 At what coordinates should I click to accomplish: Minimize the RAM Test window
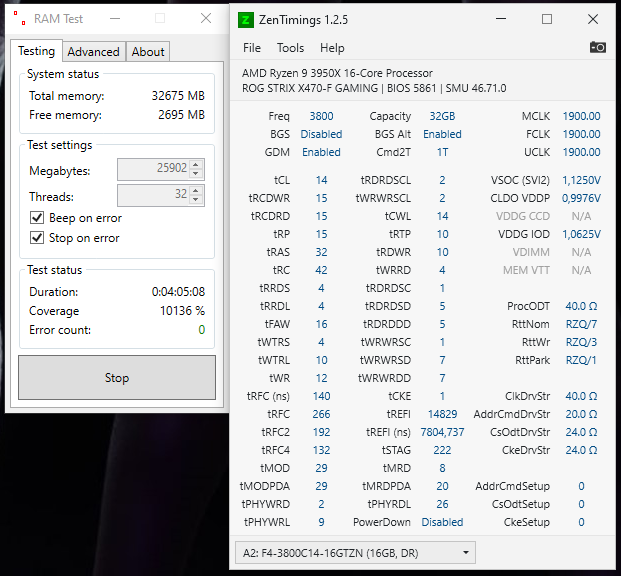[115, 18]
